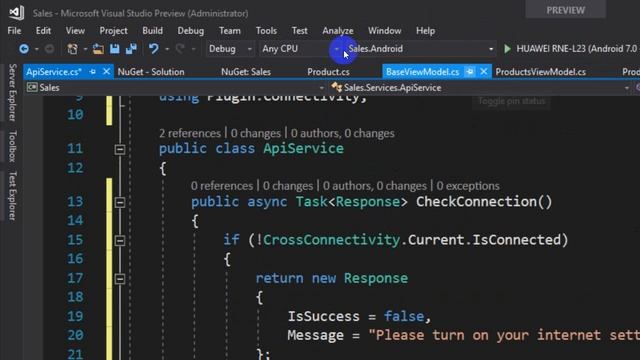This screenshot has height=360, width=640.
Task: Select the ApiService.cs tab
Action: 54,72
